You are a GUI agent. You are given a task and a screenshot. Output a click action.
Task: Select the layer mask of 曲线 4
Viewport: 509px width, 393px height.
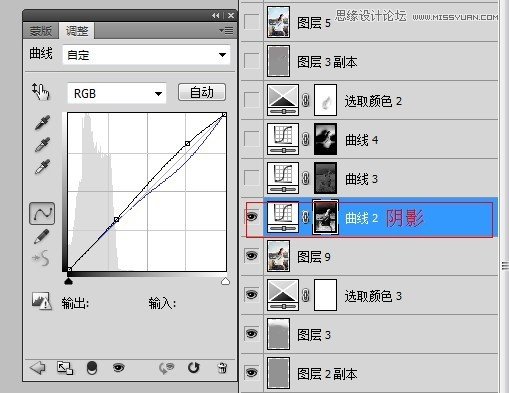pyautogui.click(x=326, y=139)
